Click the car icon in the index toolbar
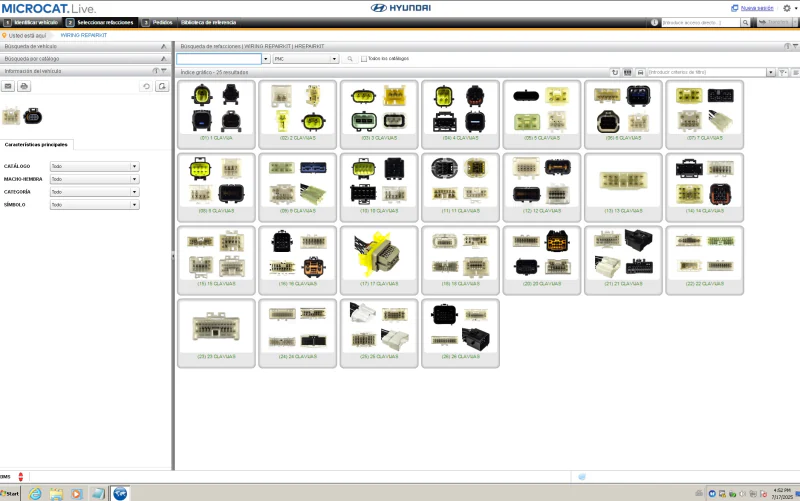Screen dimensions: 800x501 640,72
